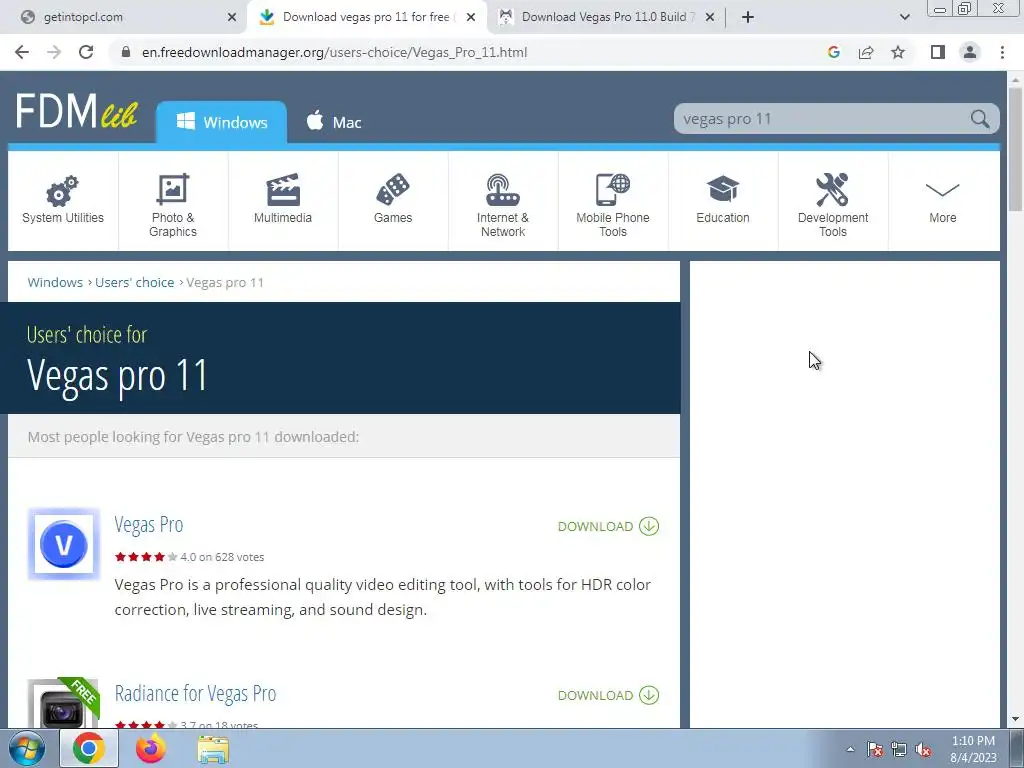Open the Development Tools category
This screenshot has height=768, width=1024.
tap(833, 200)
